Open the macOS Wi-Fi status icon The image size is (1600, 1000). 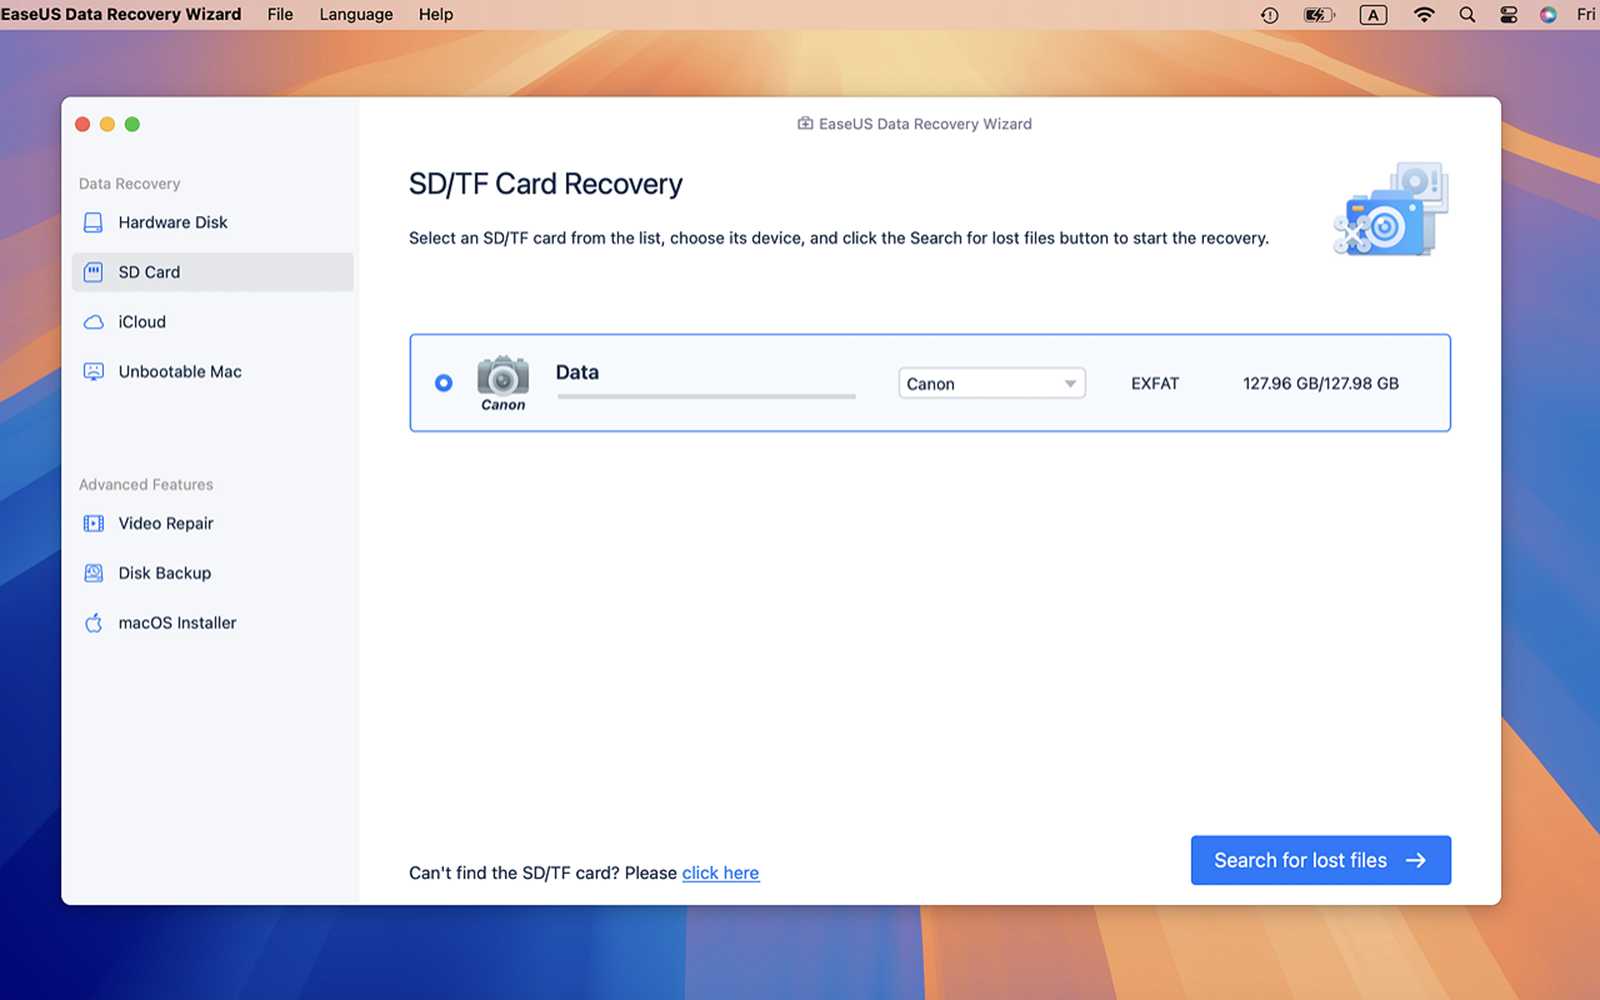[1422, 14]
